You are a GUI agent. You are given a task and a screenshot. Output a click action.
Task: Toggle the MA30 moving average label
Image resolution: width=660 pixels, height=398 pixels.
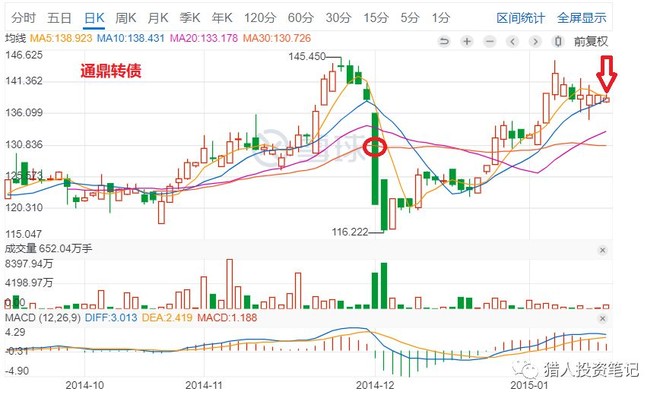click(x=277, y=38)
